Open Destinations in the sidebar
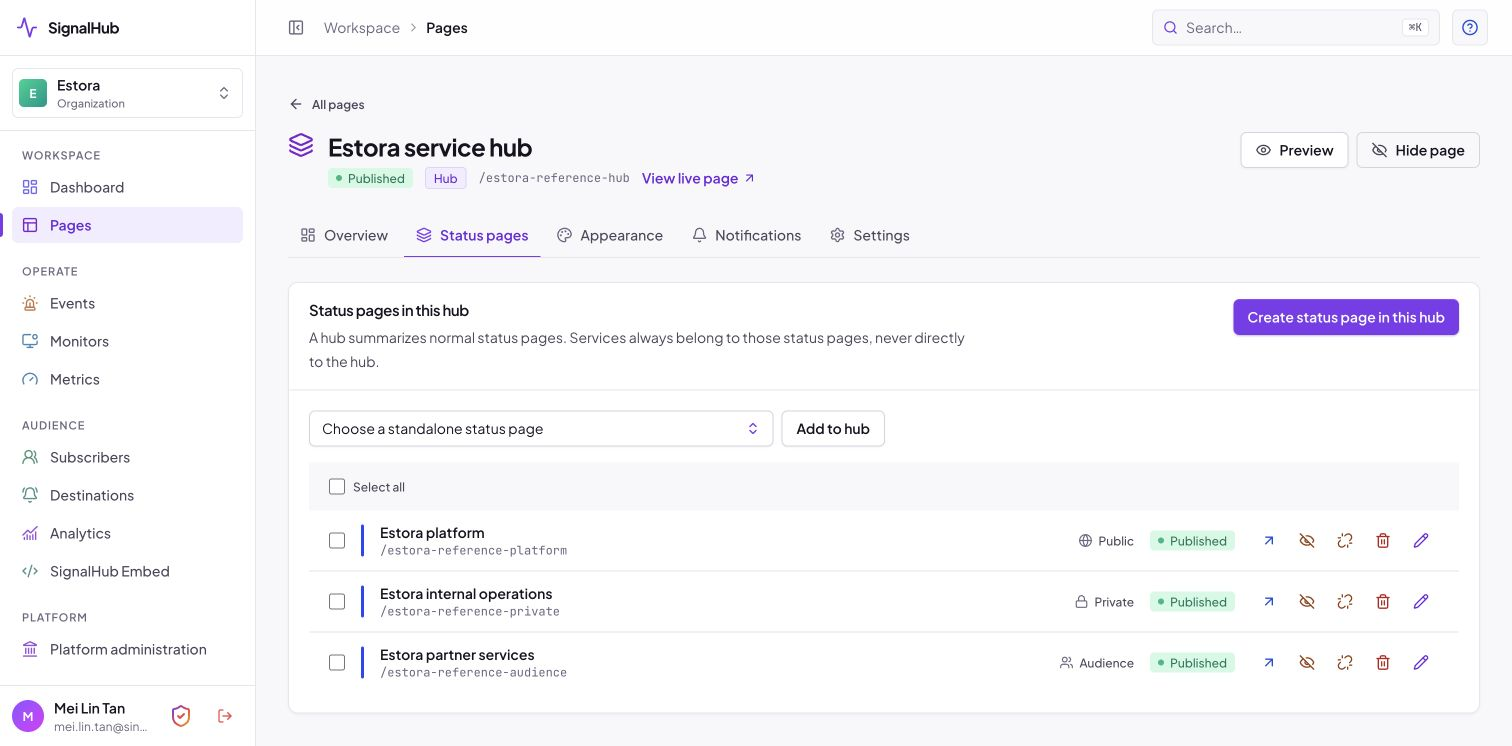Viewport: 1512px width, 746px height. 127,495
